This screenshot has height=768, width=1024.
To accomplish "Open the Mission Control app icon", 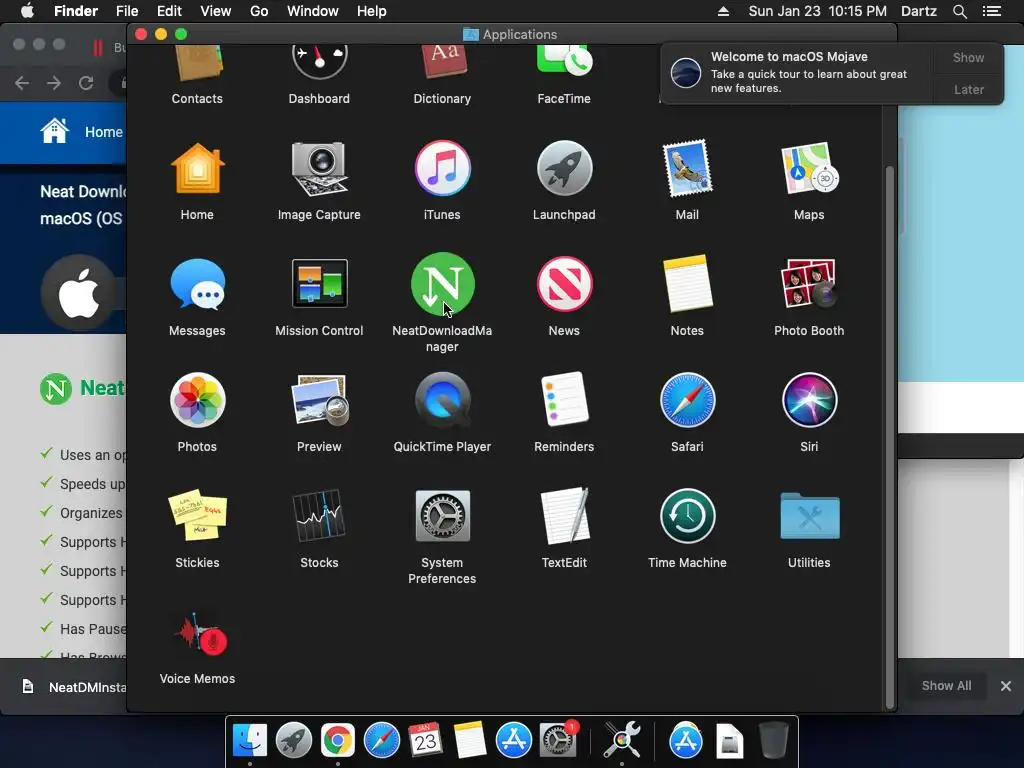I will pyautogui.click(x=319, y=284).
